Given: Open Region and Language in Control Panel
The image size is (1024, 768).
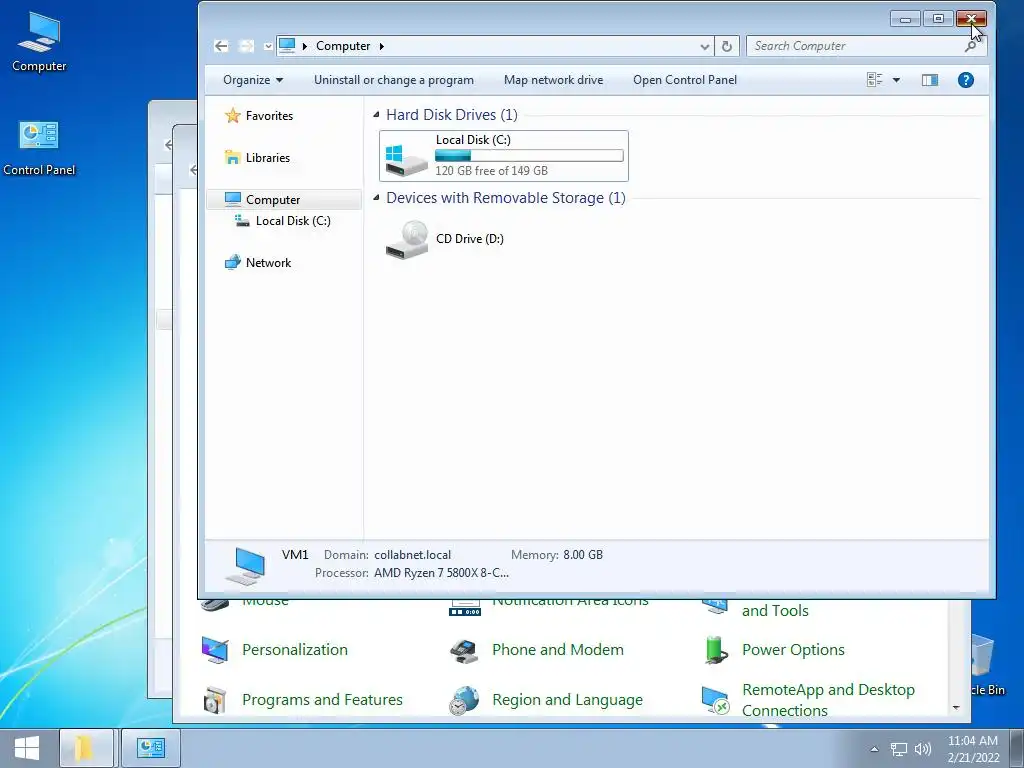Looking at the screenshot, I should pos(567,699).
